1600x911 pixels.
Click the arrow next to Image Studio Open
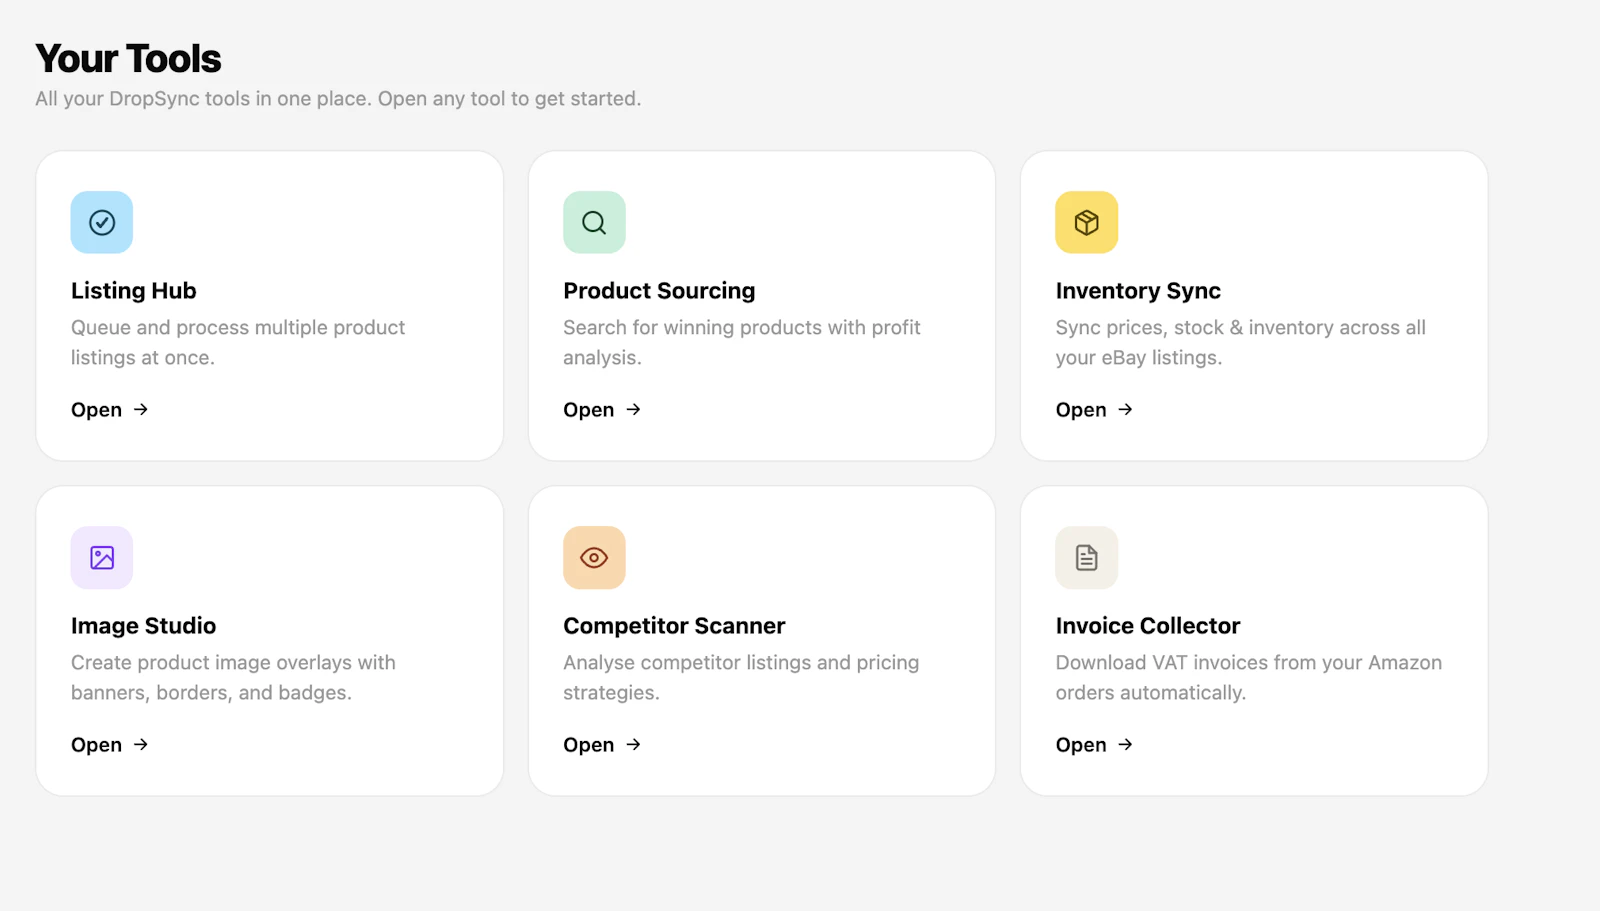pyautogui.click(x=141, y=744)
